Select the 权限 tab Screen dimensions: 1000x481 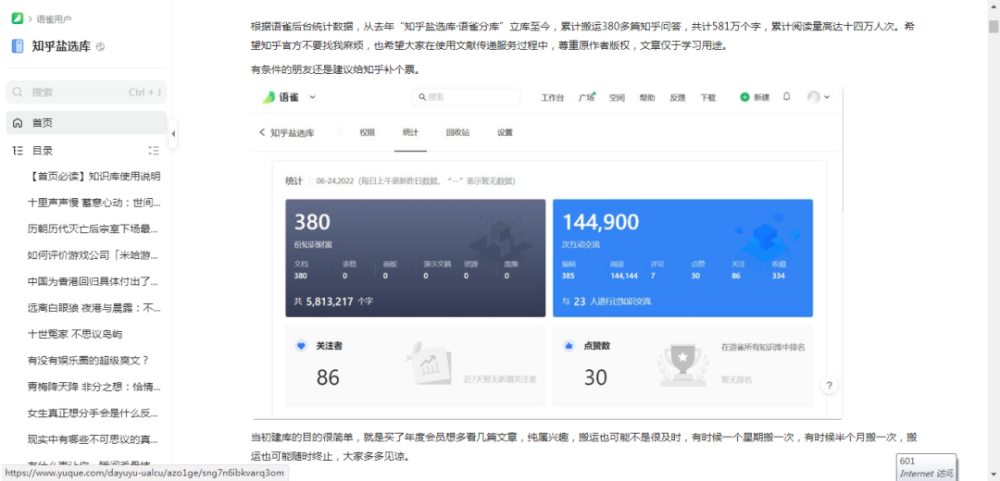[x=367, y=133]
